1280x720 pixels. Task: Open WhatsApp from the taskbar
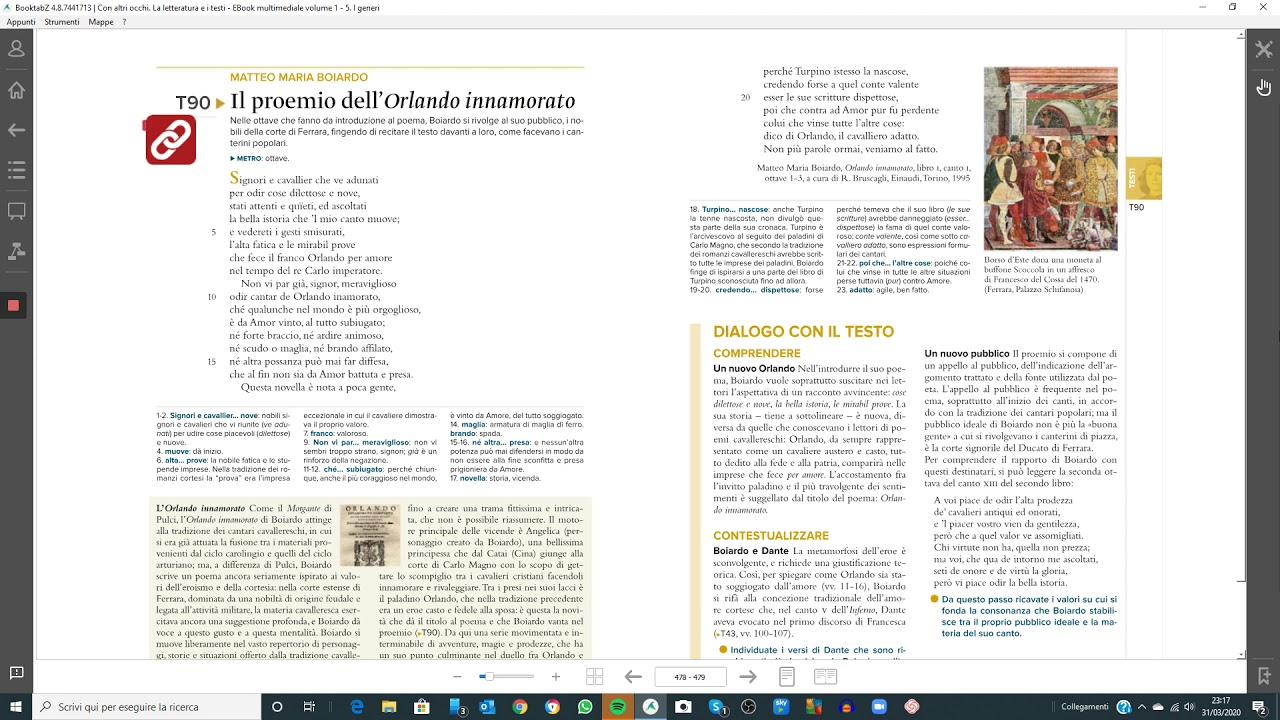585,706
